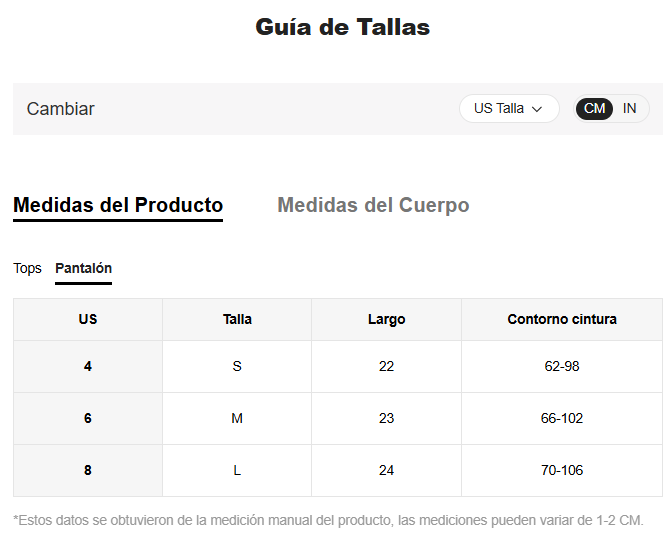672x541 pixels.
Task: Switch units to CM
Action: click(x=595, y=109)
